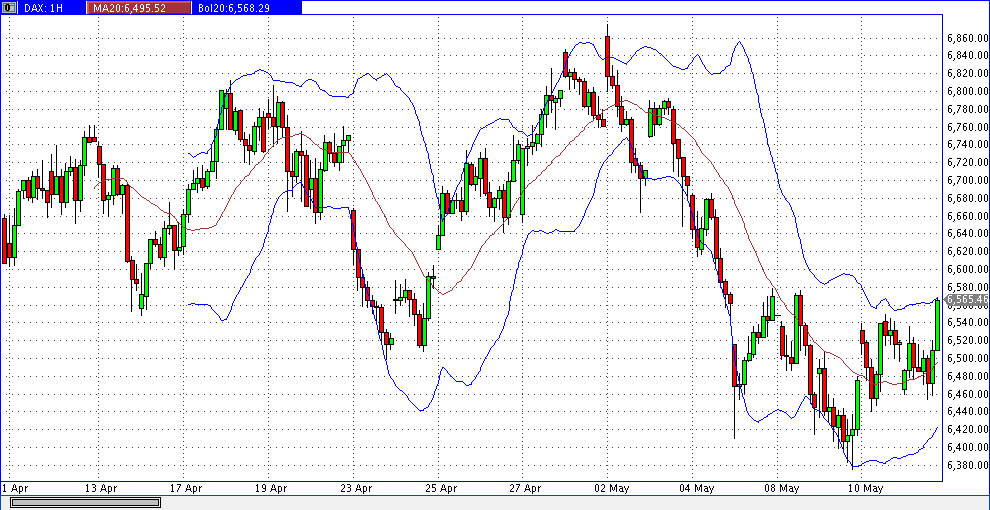Image resolution: width=990 pixels, height=510 pixels.
Task: Click the 6,565.46 current price marker
Action: coord(967,300)
